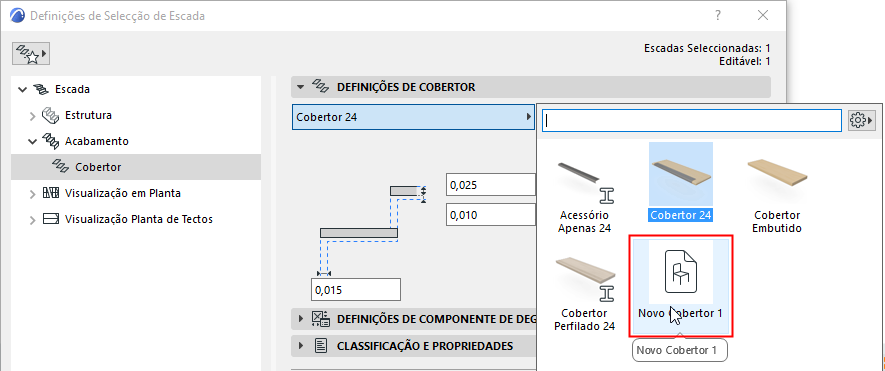The width and height of the screenshot is (885, 371).
Task: Open the Cobertor 24 selector dropdown
Action: coord(413,117)
